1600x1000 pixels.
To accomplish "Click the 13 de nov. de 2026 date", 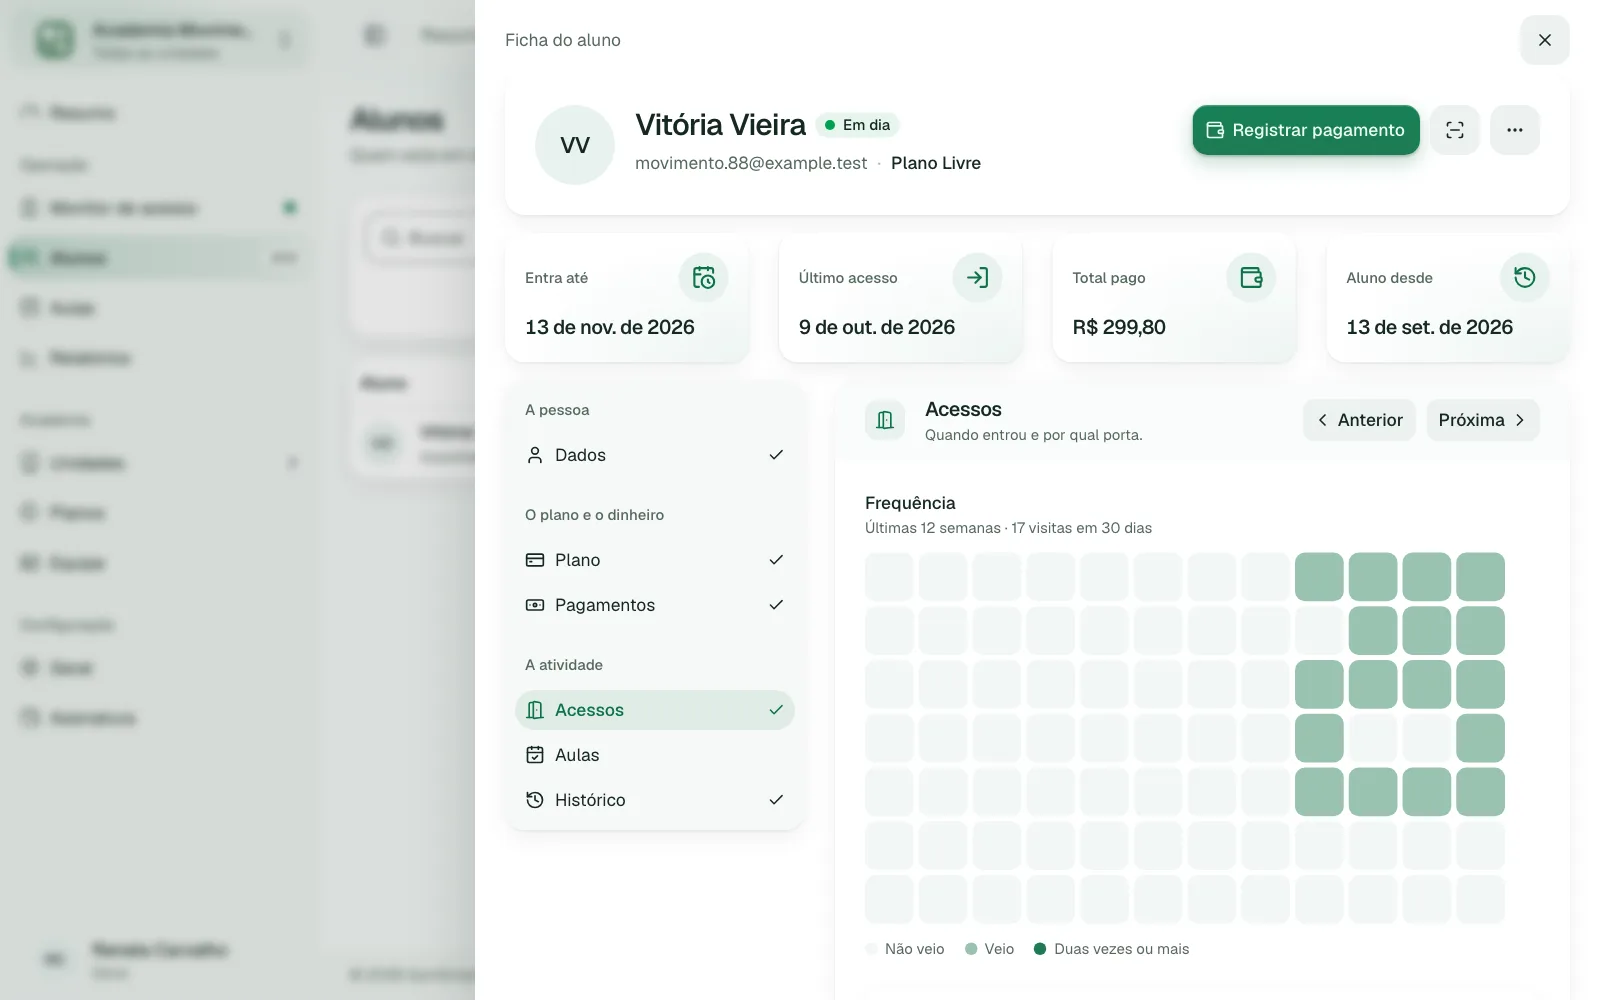I will [610, 327].
